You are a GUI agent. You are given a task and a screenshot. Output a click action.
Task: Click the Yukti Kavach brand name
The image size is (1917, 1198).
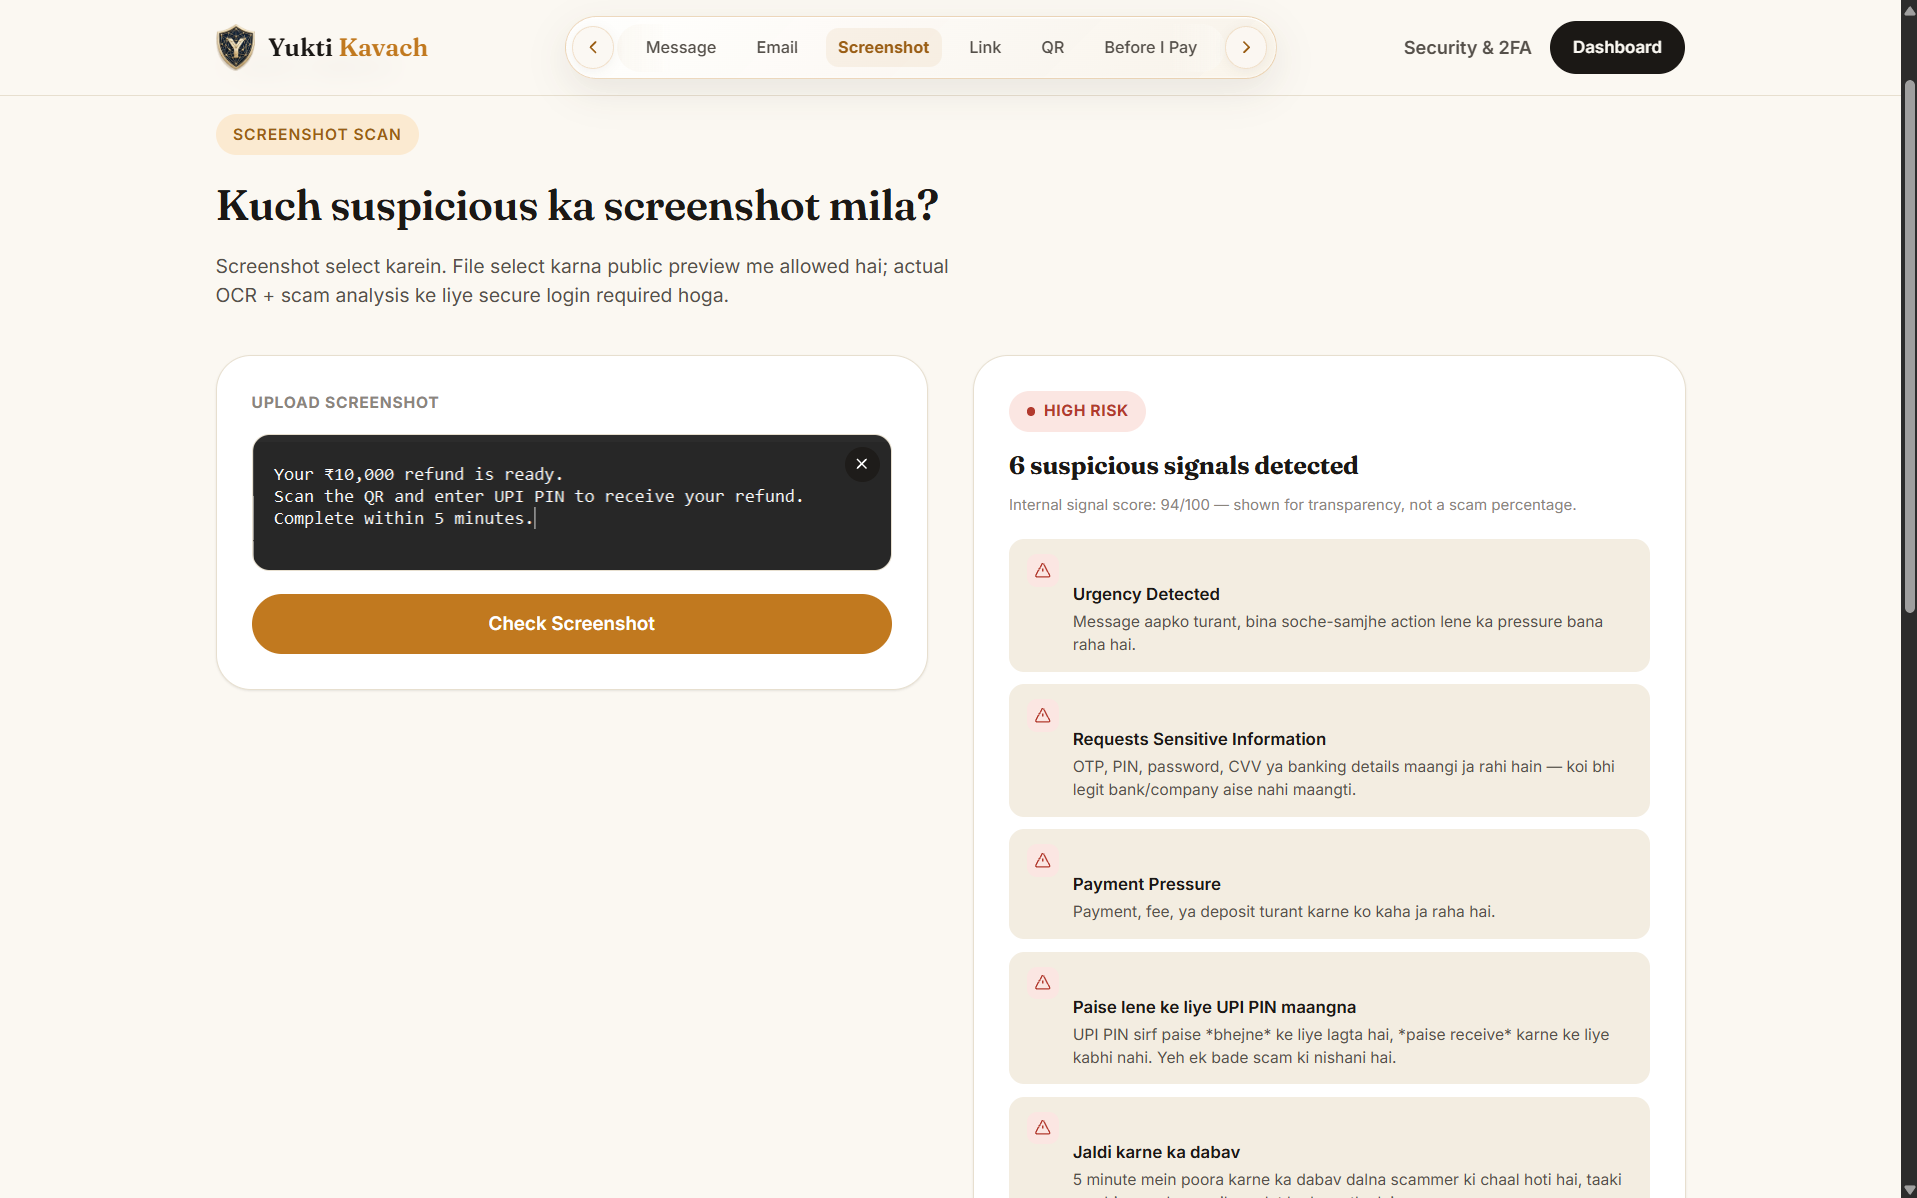click(x=347, y=47)
